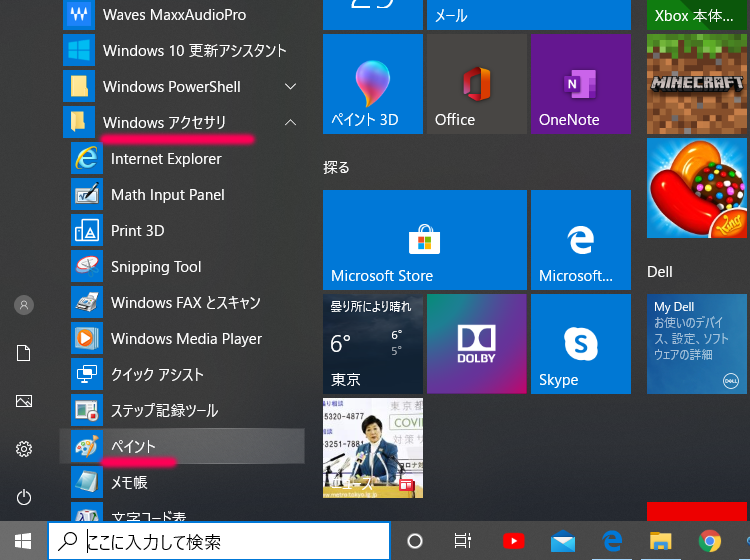750x560 pixels.
Task: Open the Microsoft Edge tile
Action: (x=581, y=240)
